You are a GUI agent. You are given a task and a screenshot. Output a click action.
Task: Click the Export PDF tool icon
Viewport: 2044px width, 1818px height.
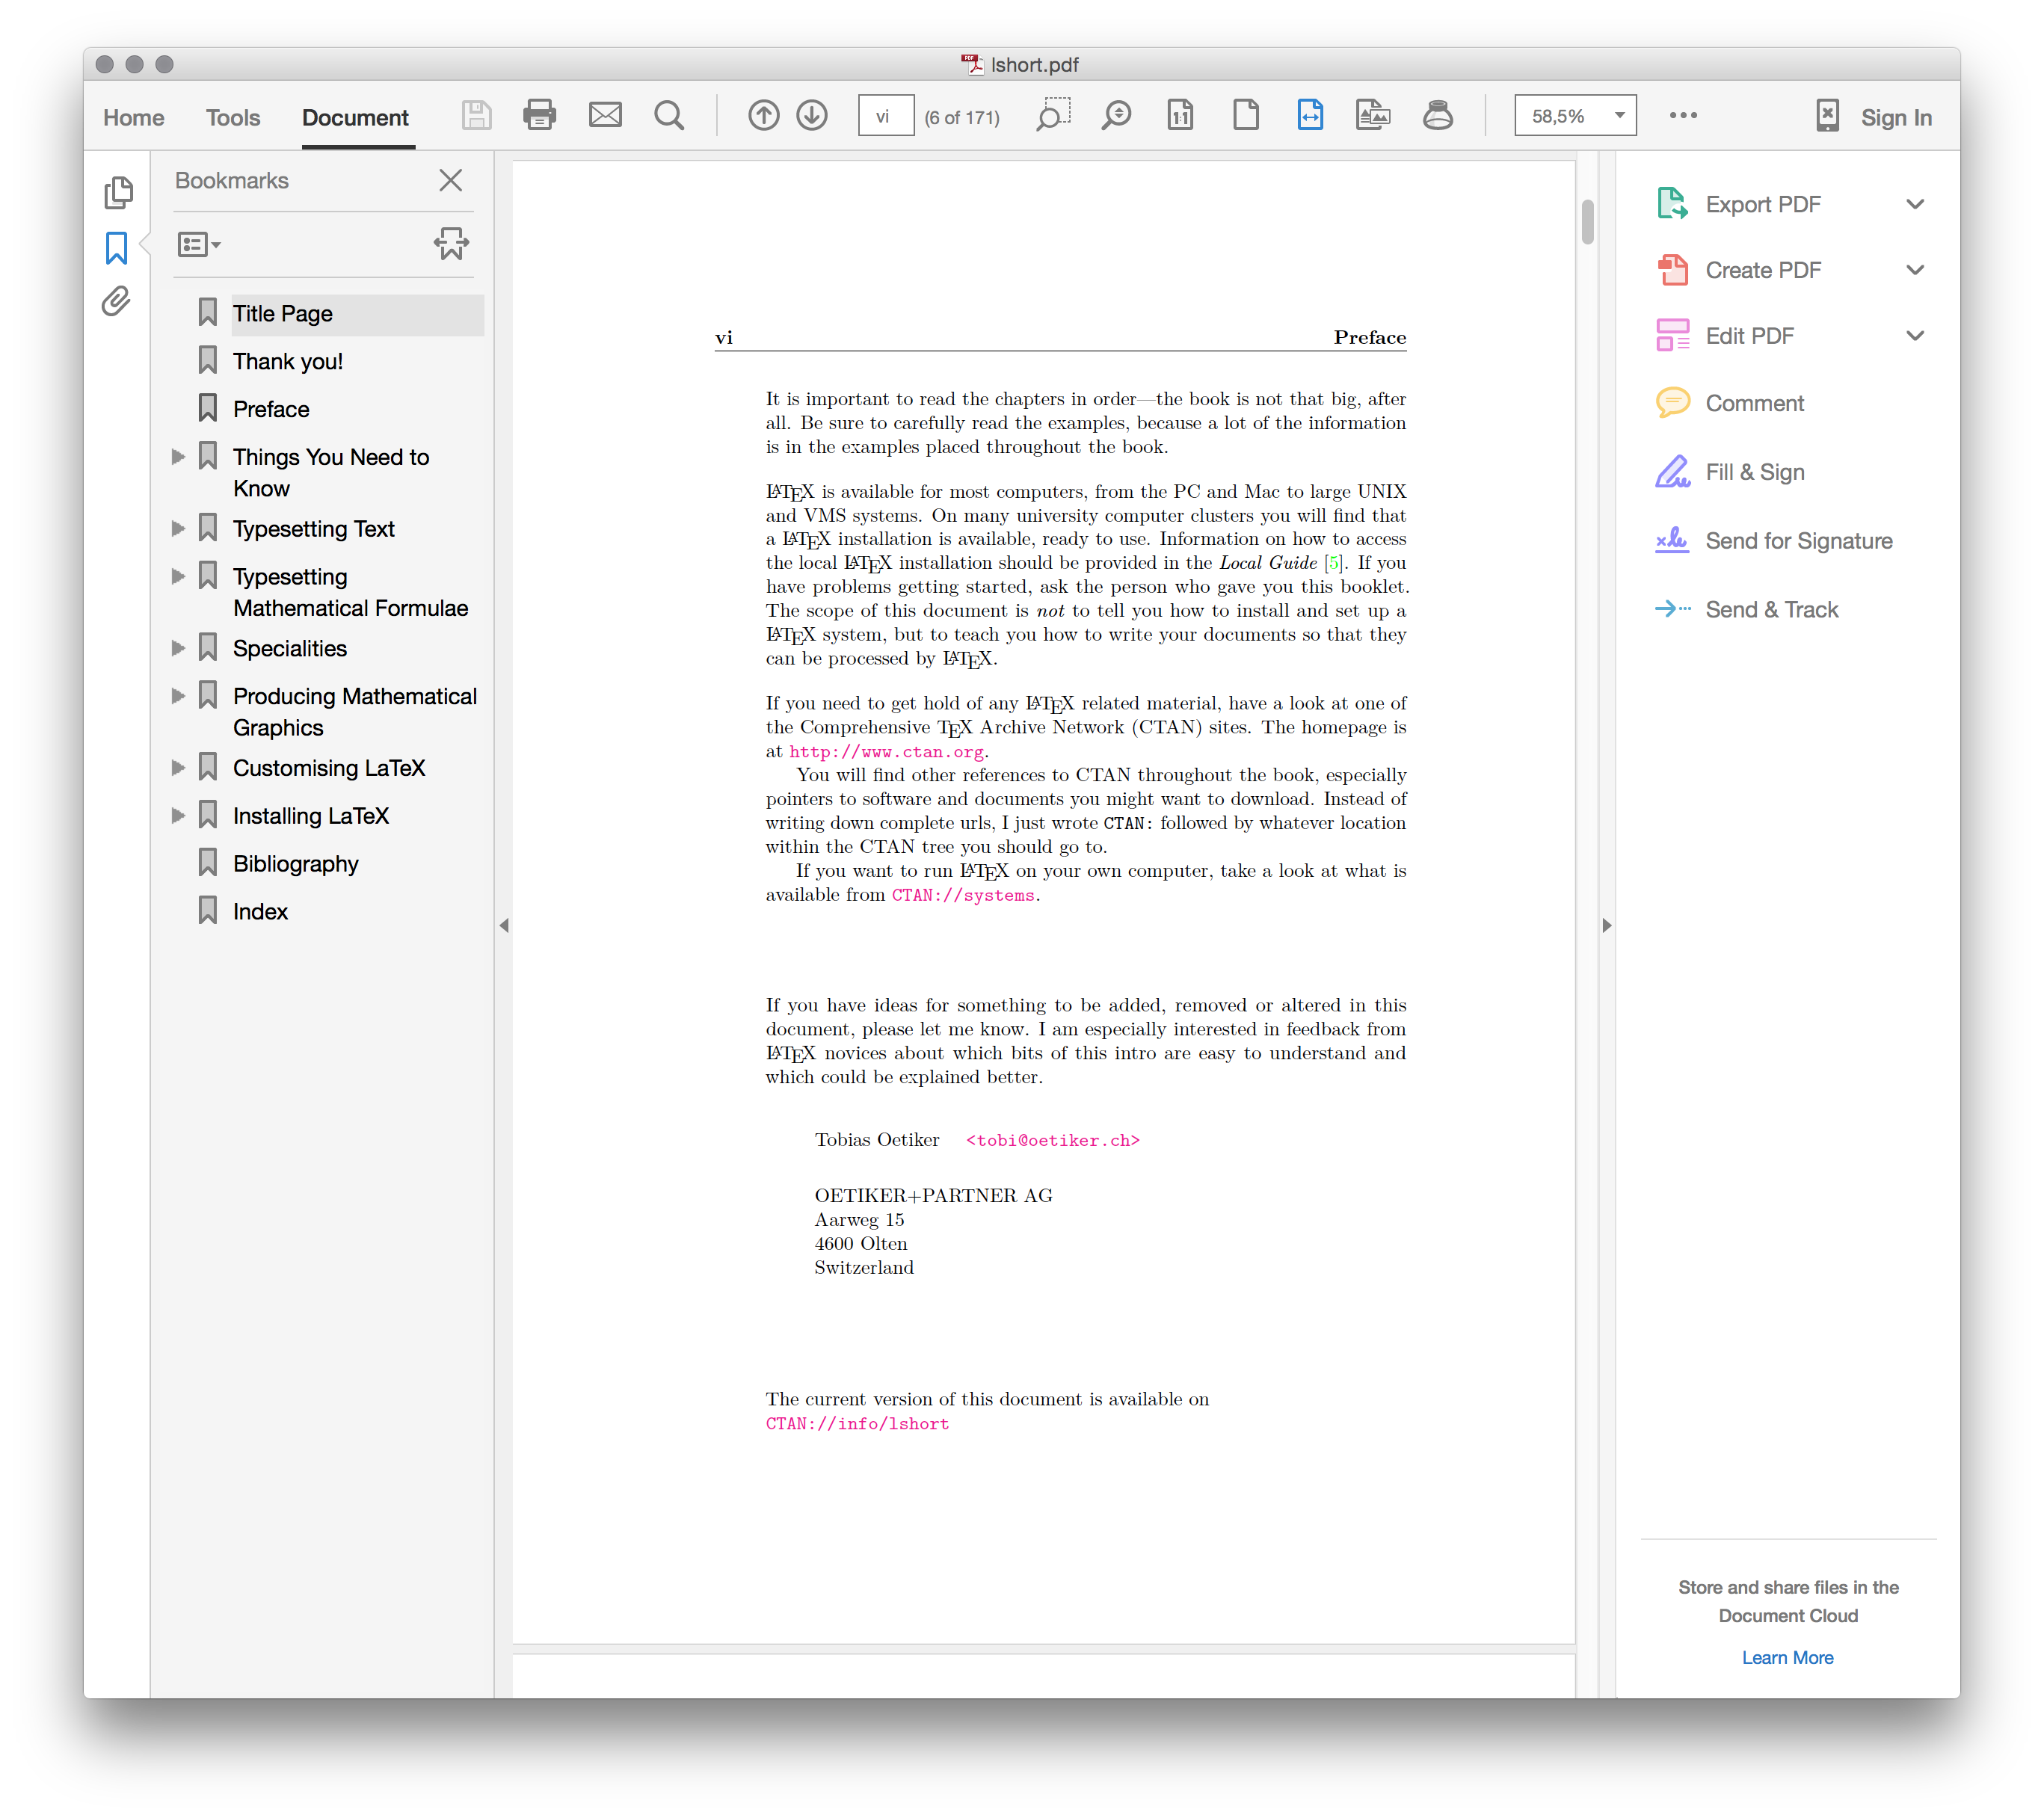[1672, 202]
